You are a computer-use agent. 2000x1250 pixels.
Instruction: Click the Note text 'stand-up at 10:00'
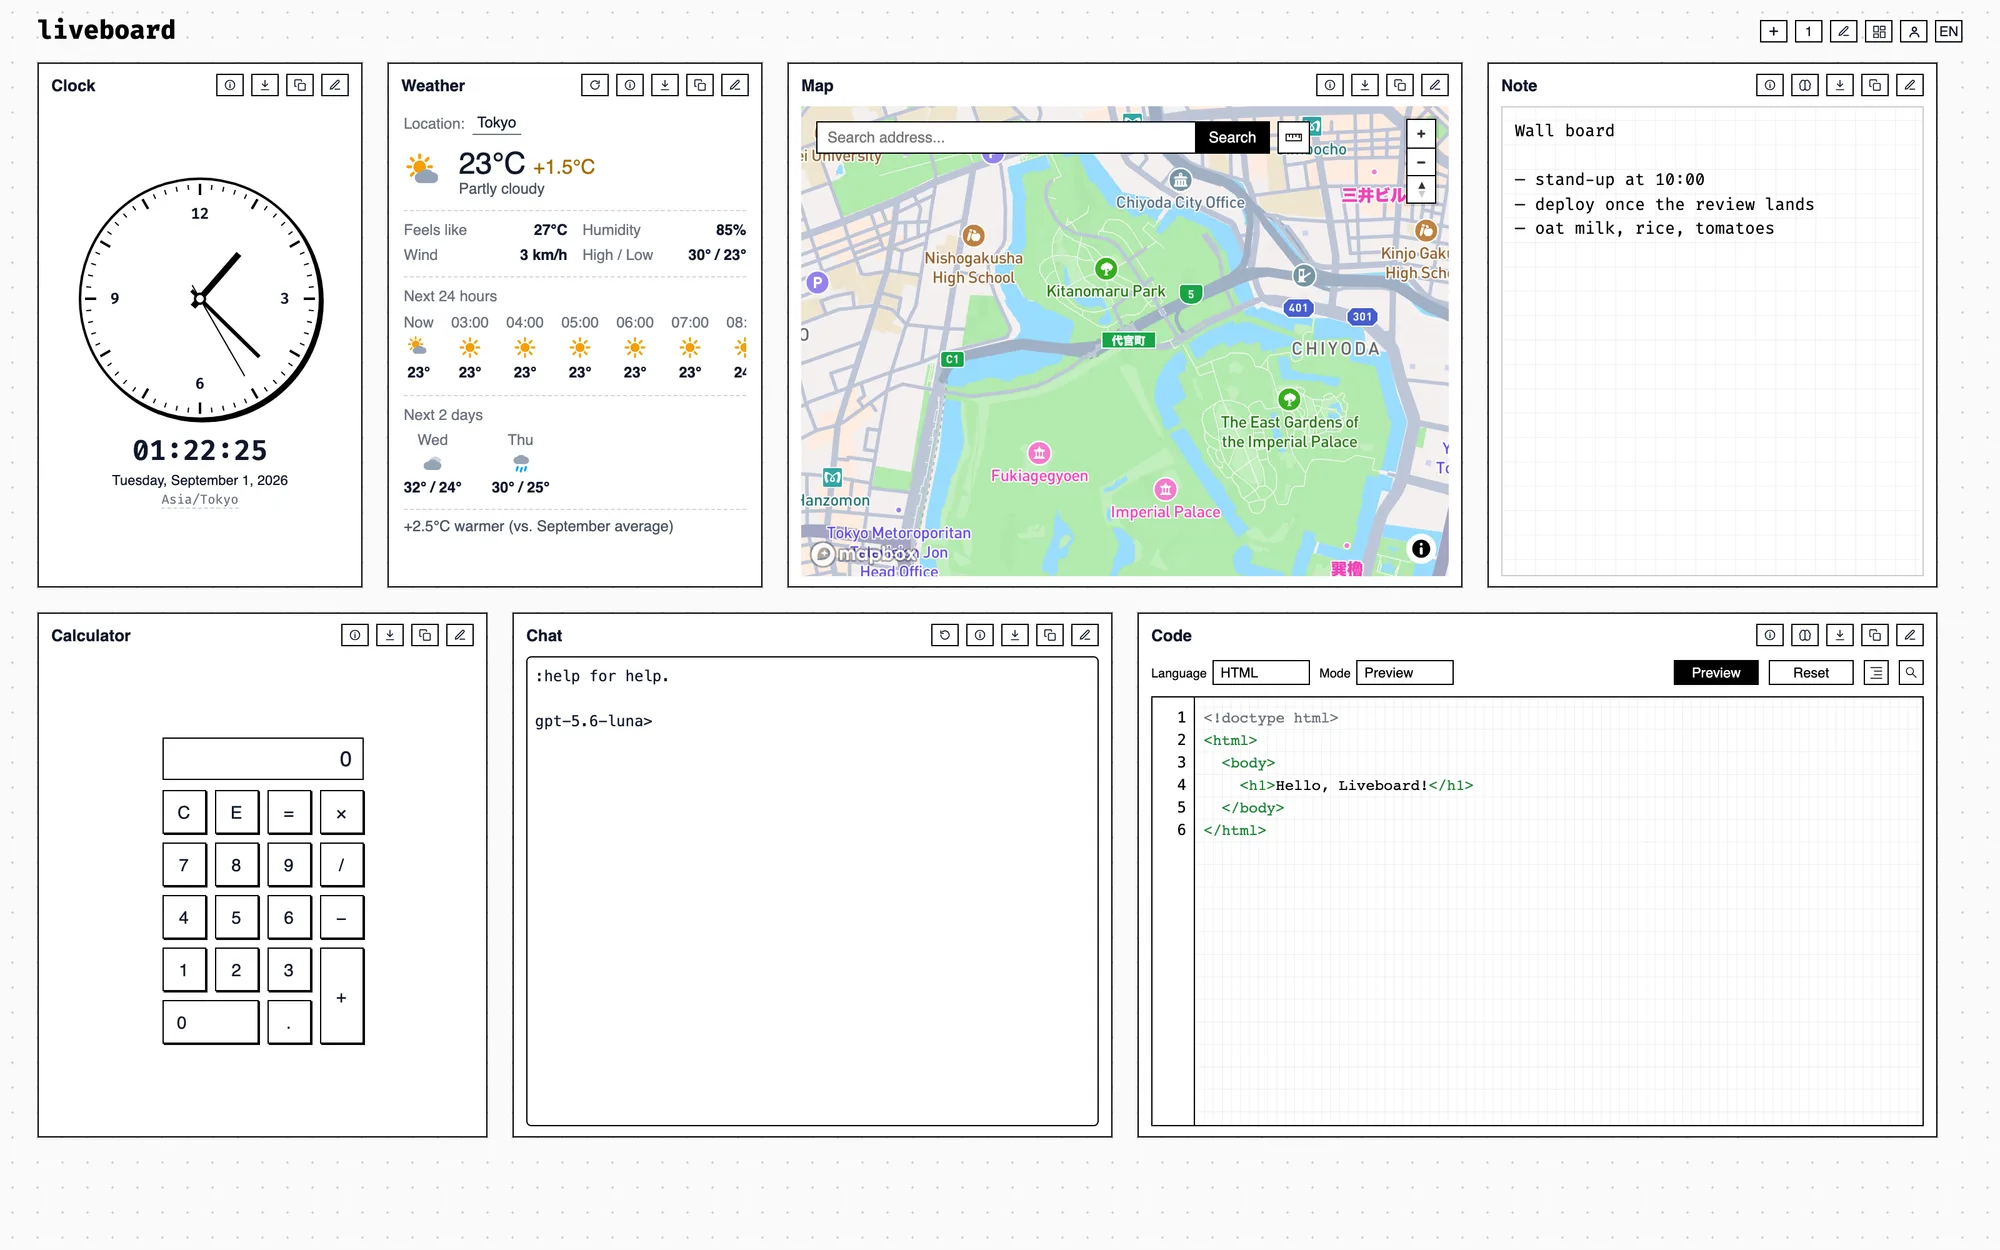coord(1620,180)
